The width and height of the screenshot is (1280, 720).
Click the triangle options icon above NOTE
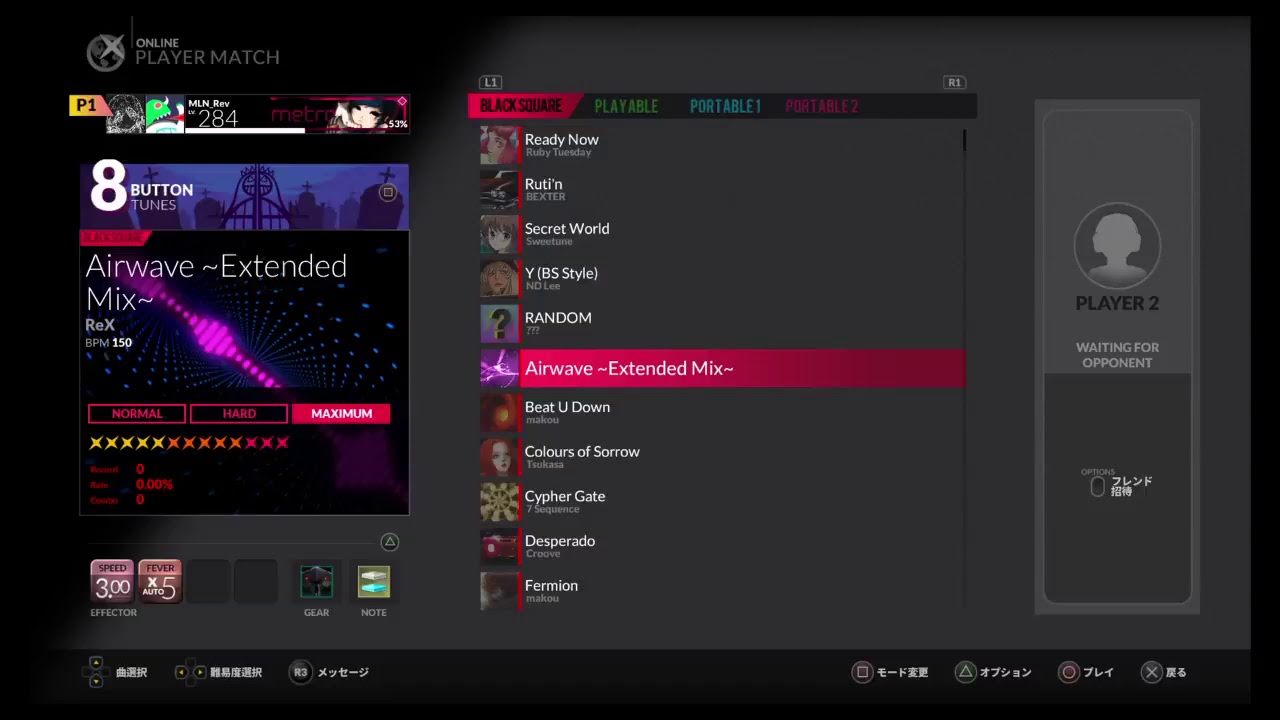click(x=390, y=542)
